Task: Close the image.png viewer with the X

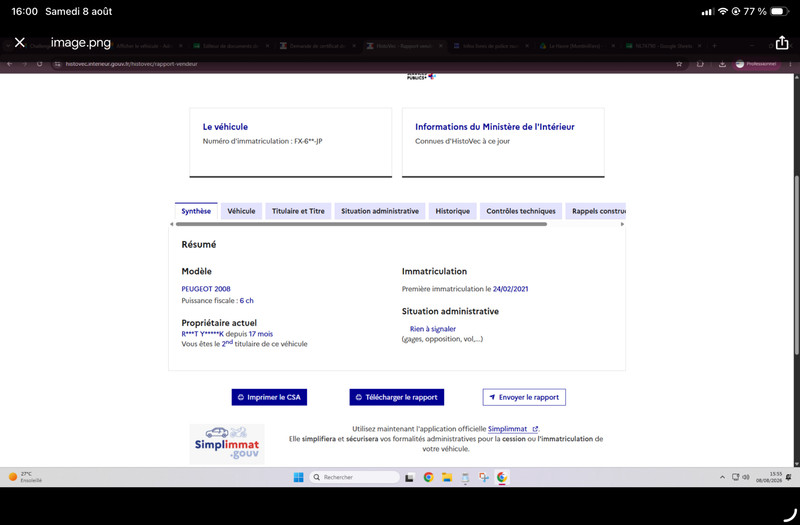Action: (19, 42)
